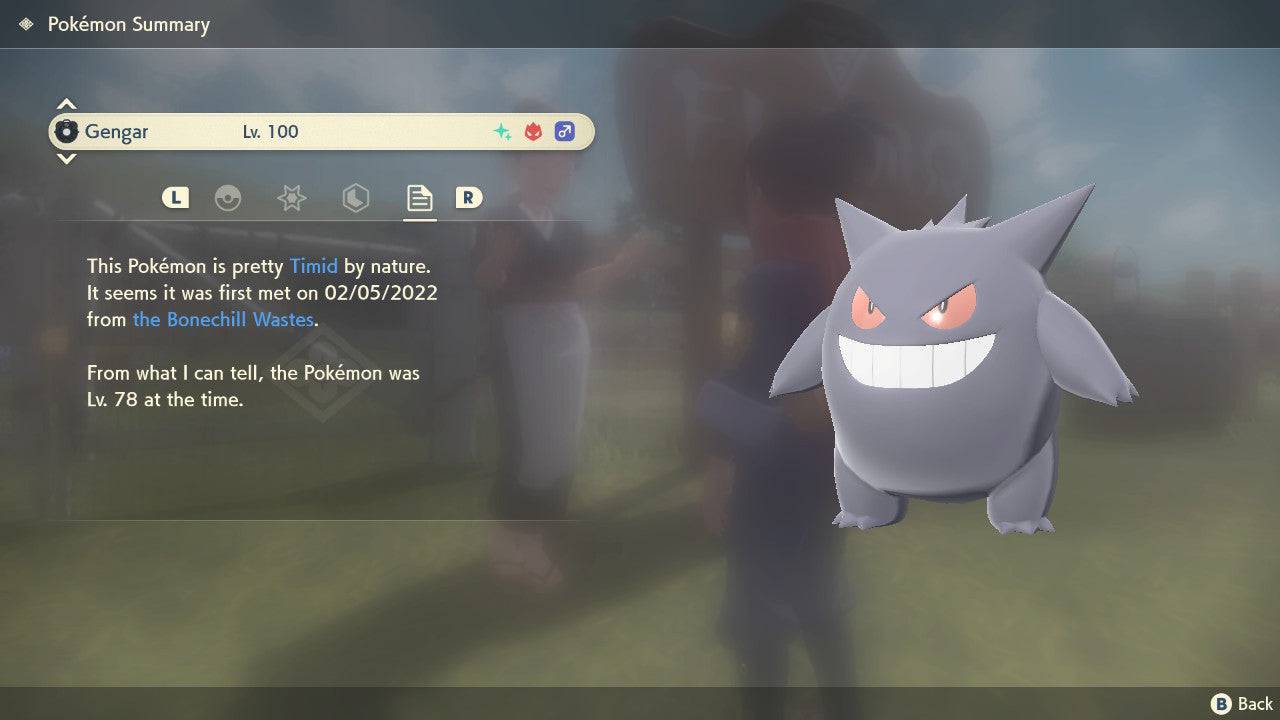Click the Pokémon Summary header text

[x=129, y=24]
